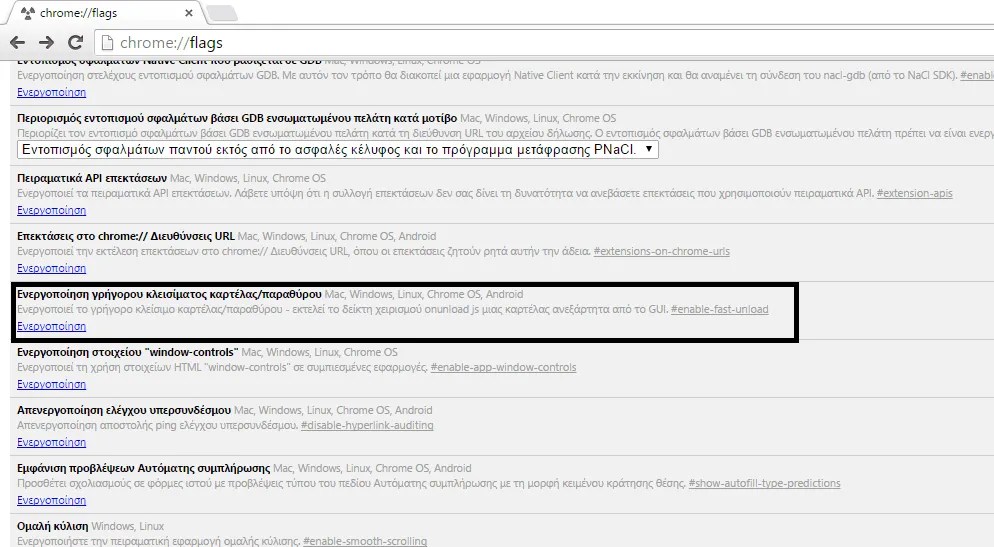Select the chrome://flags tab

point(105,13)
